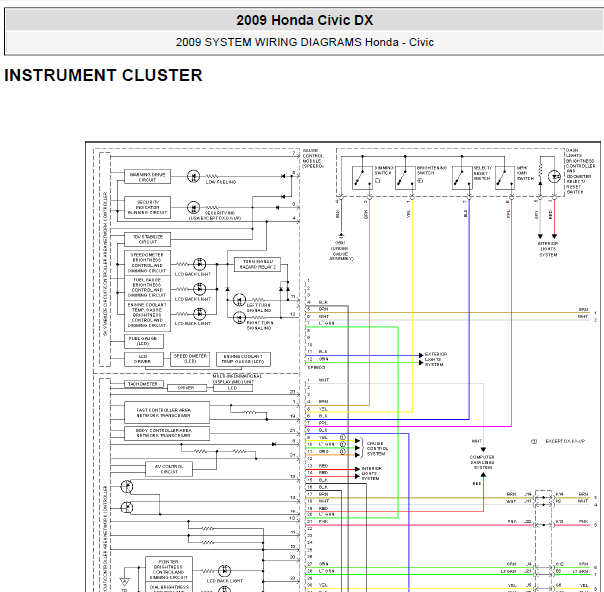Click the 'EXCEPT DX' note

(x=565, y=441)
